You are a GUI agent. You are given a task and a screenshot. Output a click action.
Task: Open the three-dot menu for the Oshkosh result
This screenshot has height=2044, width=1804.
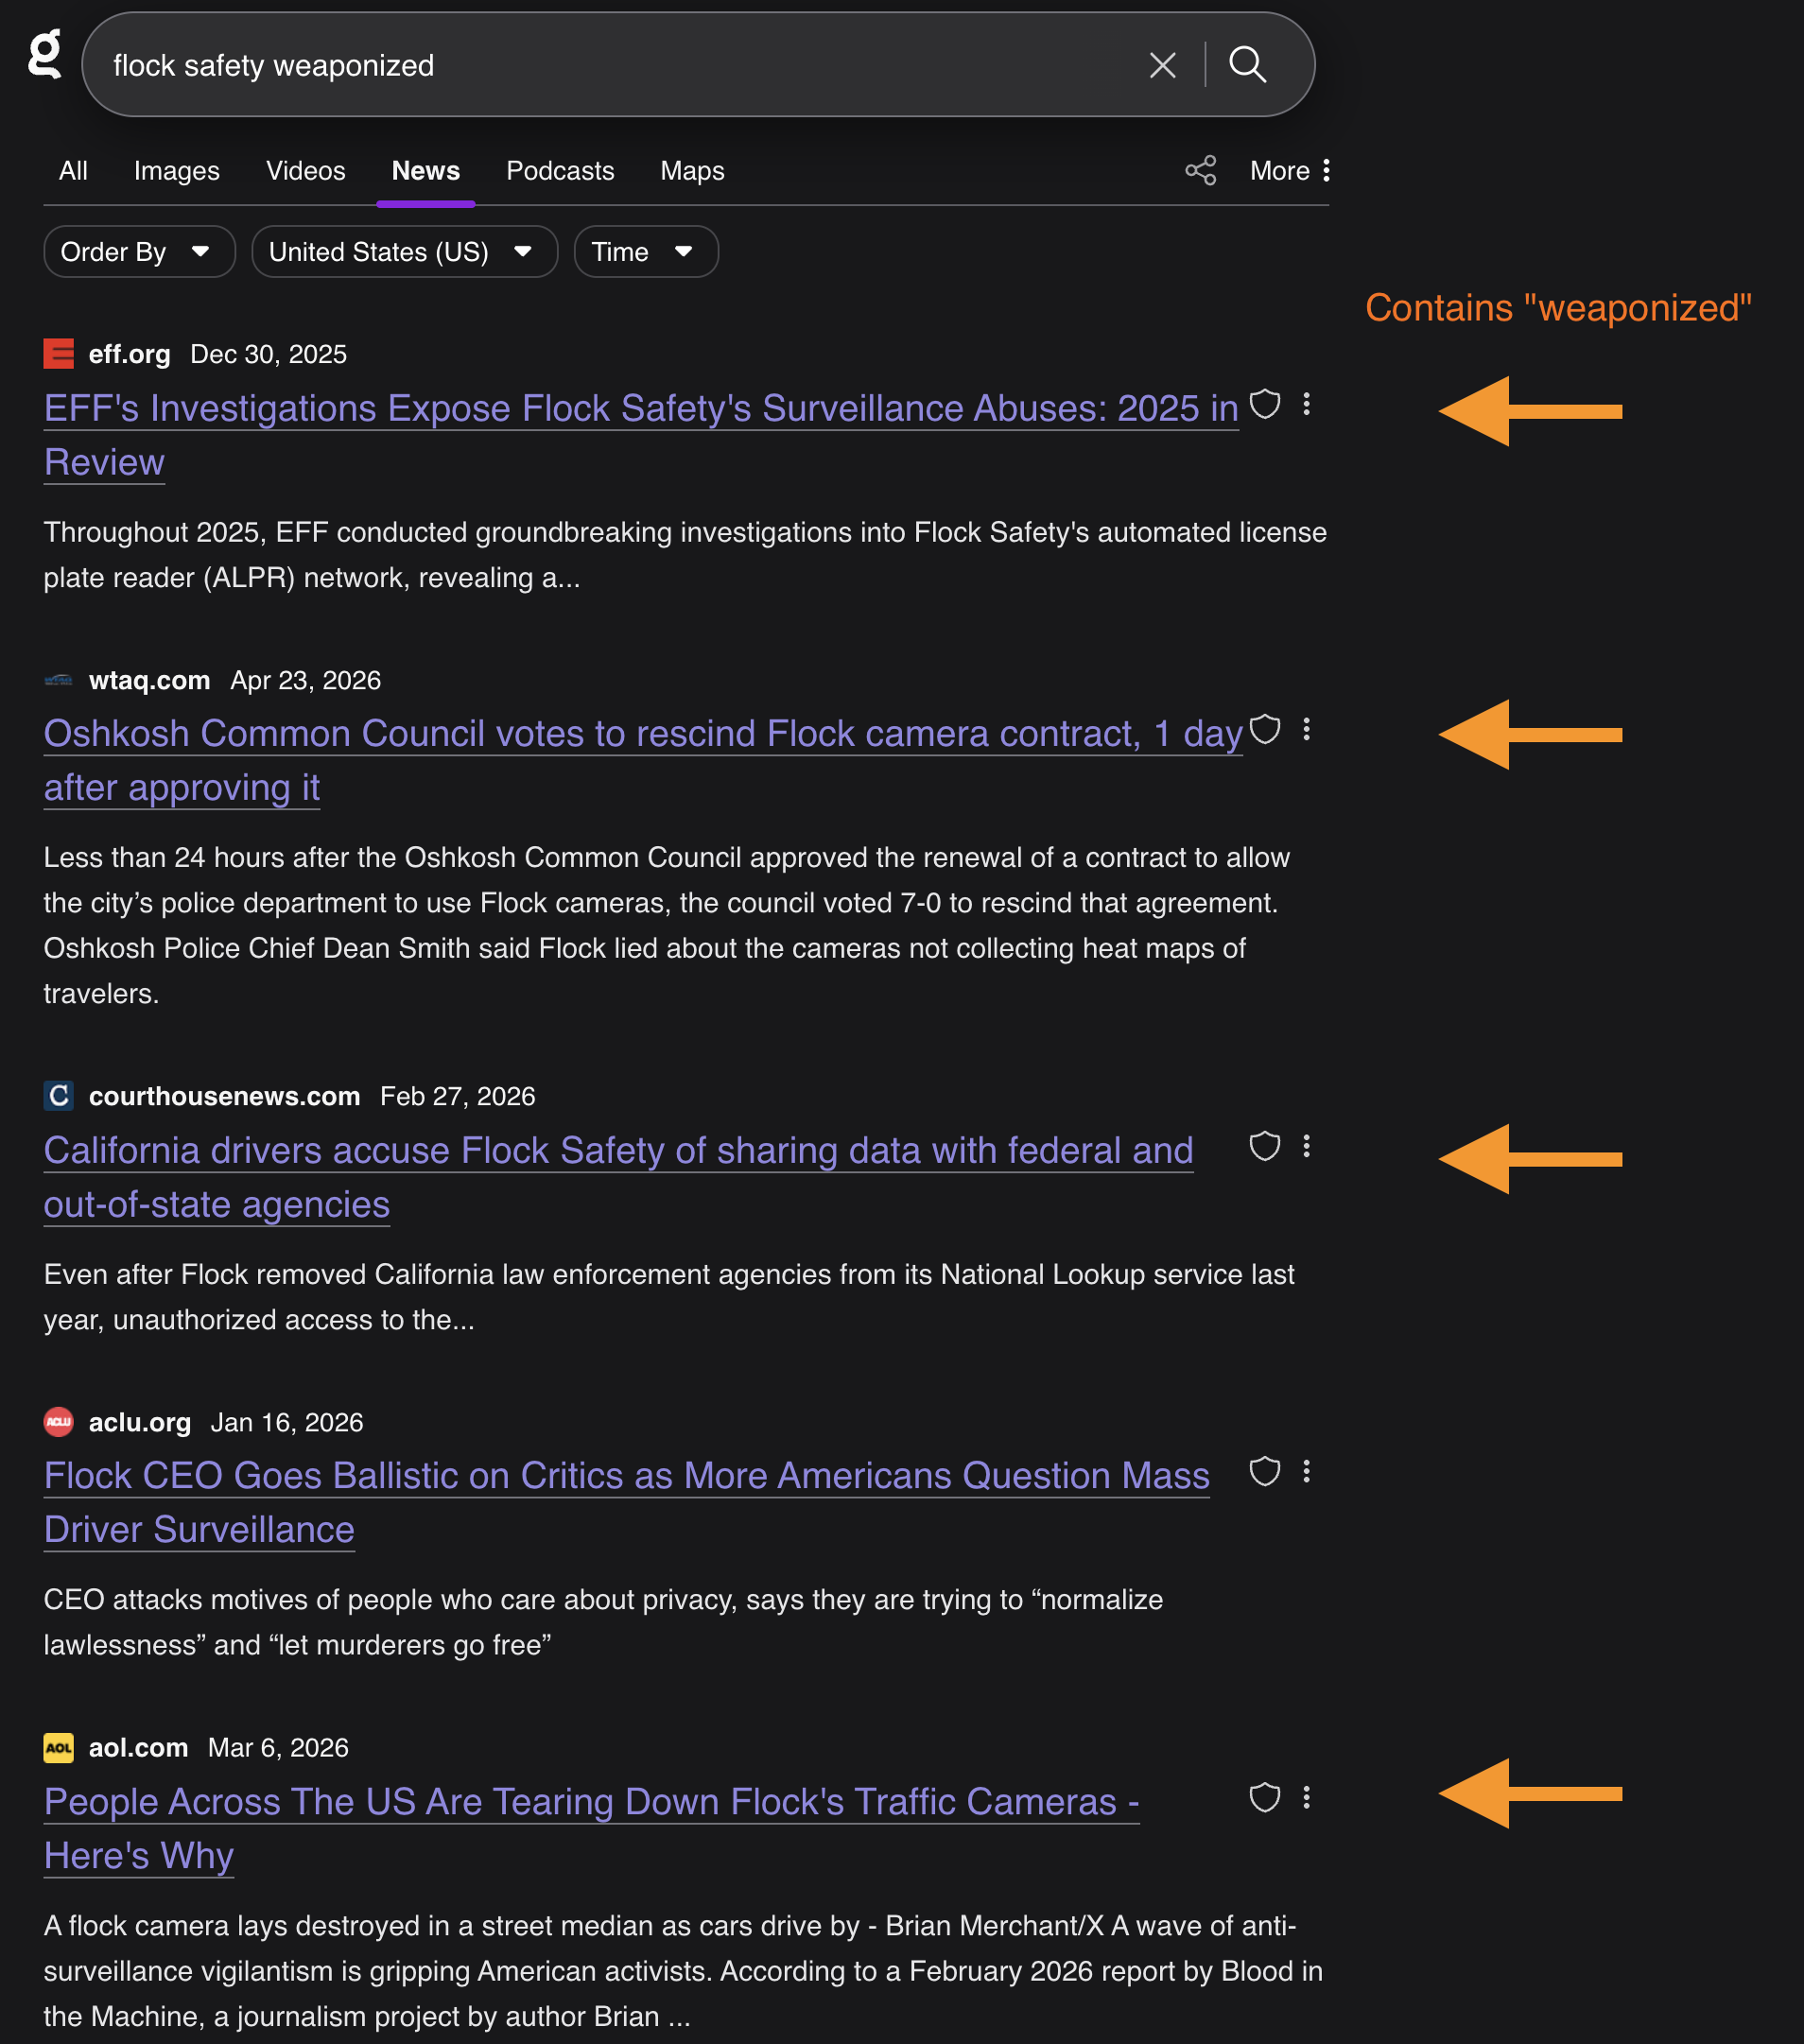1306,729
